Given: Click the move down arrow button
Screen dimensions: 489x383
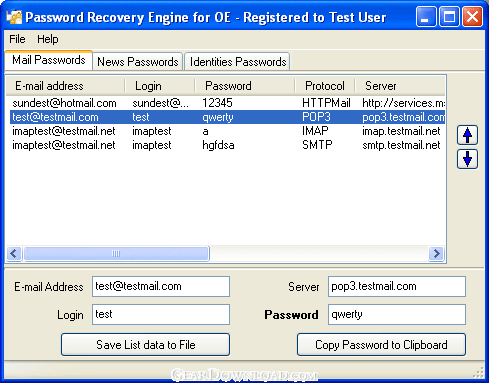Looking at the screenshot, I should click(x=467, y=159).
